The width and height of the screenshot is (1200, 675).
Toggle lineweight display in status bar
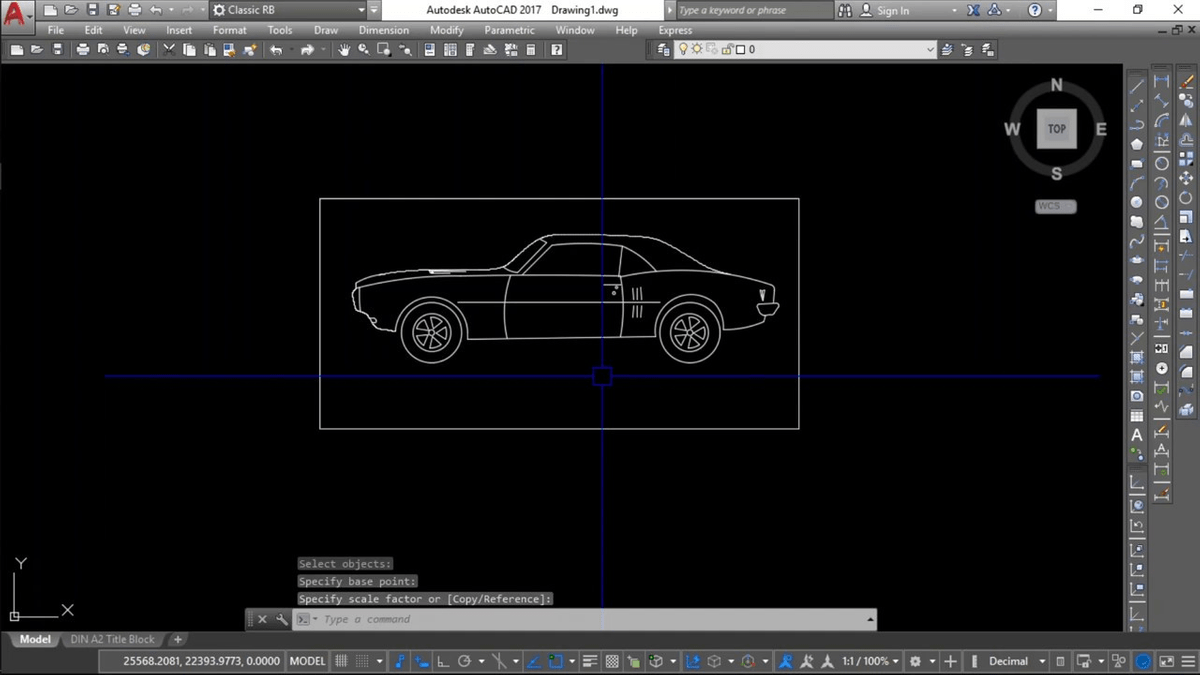[x=590, y=661]
